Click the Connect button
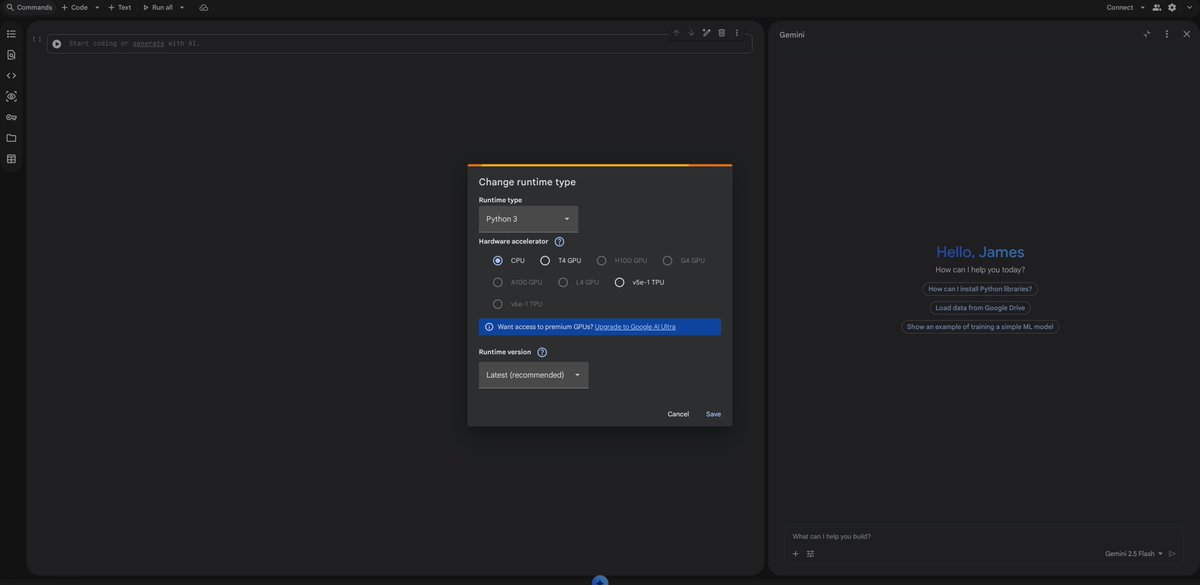 tap(1120, 7)
